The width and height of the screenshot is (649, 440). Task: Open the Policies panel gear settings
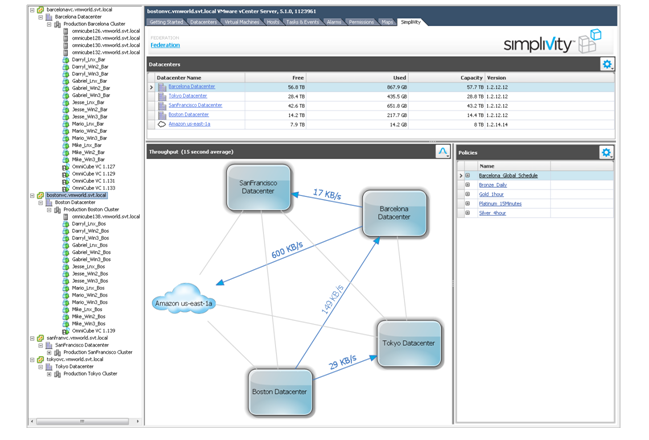pyautogui.click(x=606, y=152)
